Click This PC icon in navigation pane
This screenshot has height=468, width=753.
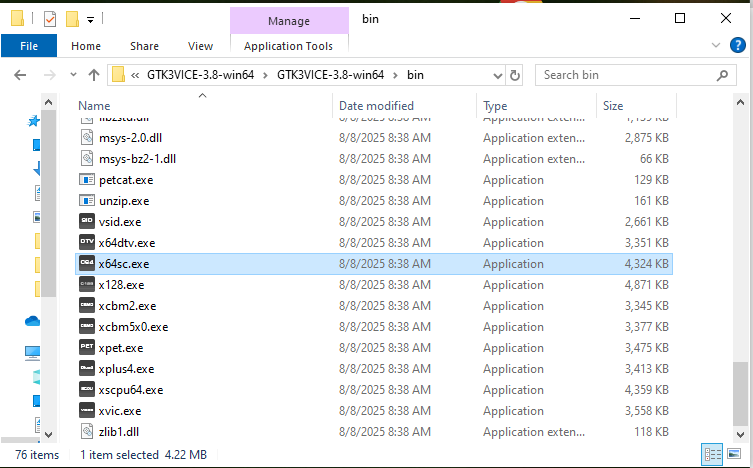point(33,353)
